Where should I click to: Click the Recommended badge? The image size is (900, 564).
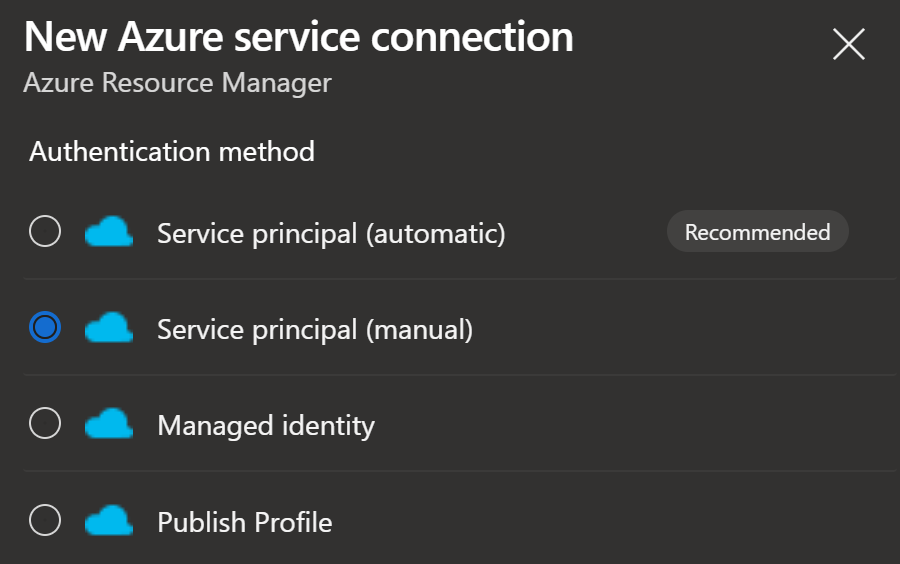coord(757,233)
